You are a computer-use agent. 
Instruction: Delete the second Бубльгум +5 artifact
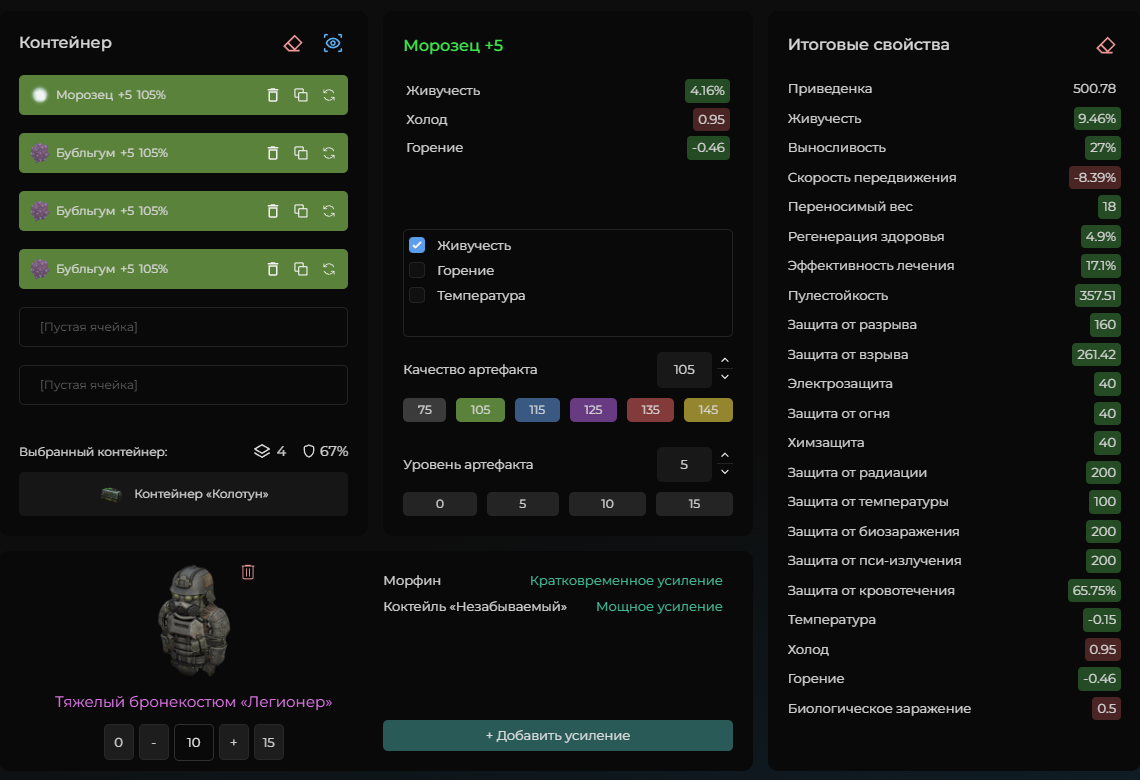[x=273, y=211]
